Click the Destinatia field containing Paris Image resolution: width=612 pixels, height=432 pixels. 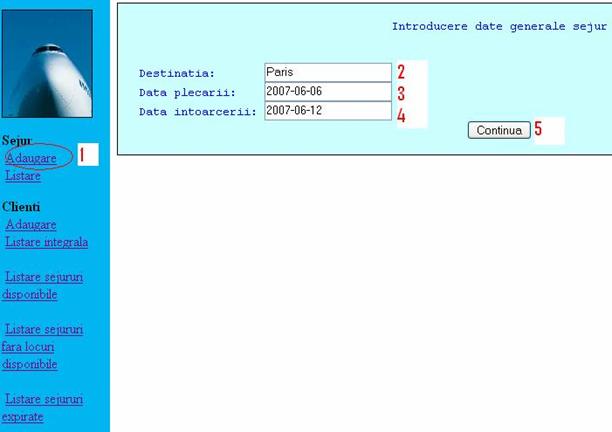(x=328, y=73)
